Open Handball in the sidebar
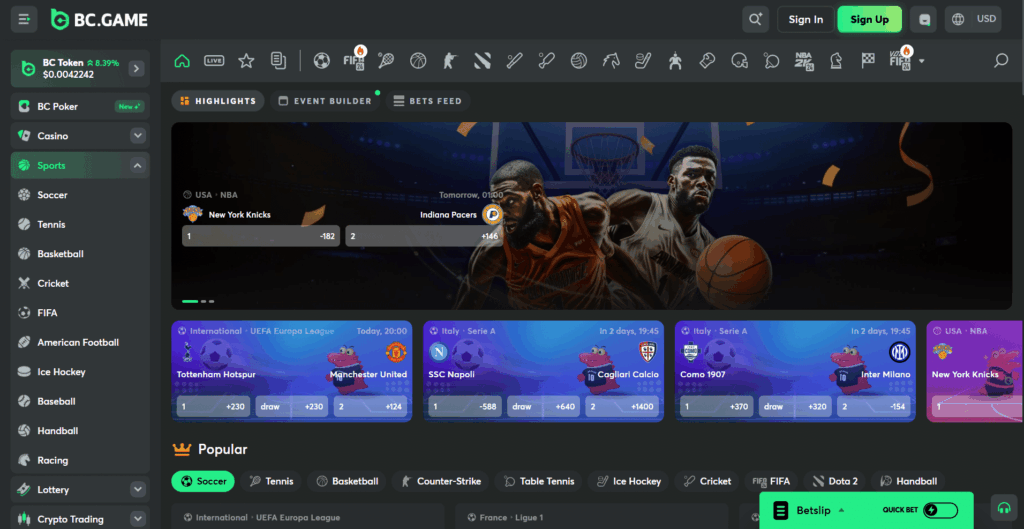Image resolution: width=1024 pixels, height=529 pixels. [x=80, y=431]
